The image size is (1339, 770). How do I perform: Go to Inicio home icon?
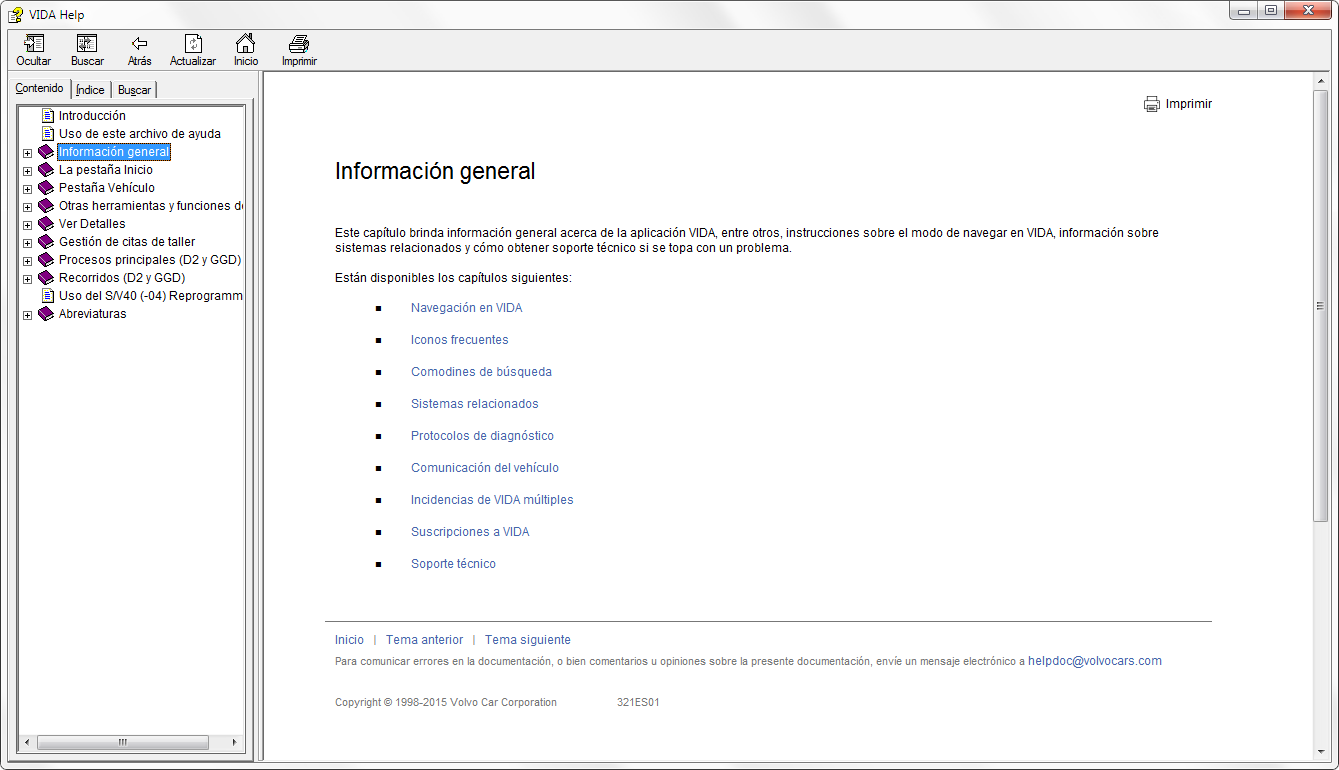(245, 44)
